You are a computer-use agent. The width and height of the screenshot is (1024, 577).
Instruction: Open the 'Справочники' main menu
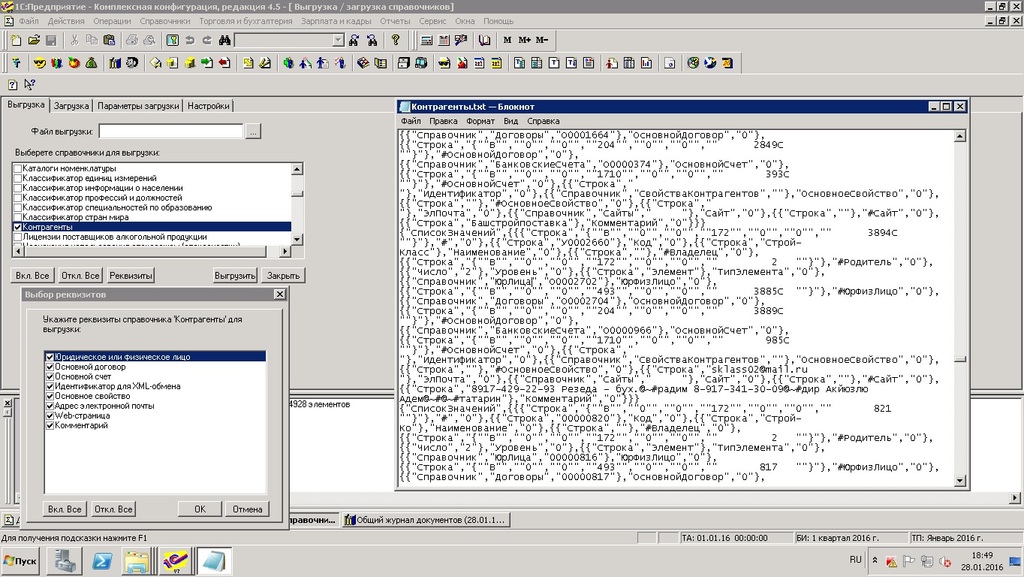pyautogui.click(x=165, y=21)
